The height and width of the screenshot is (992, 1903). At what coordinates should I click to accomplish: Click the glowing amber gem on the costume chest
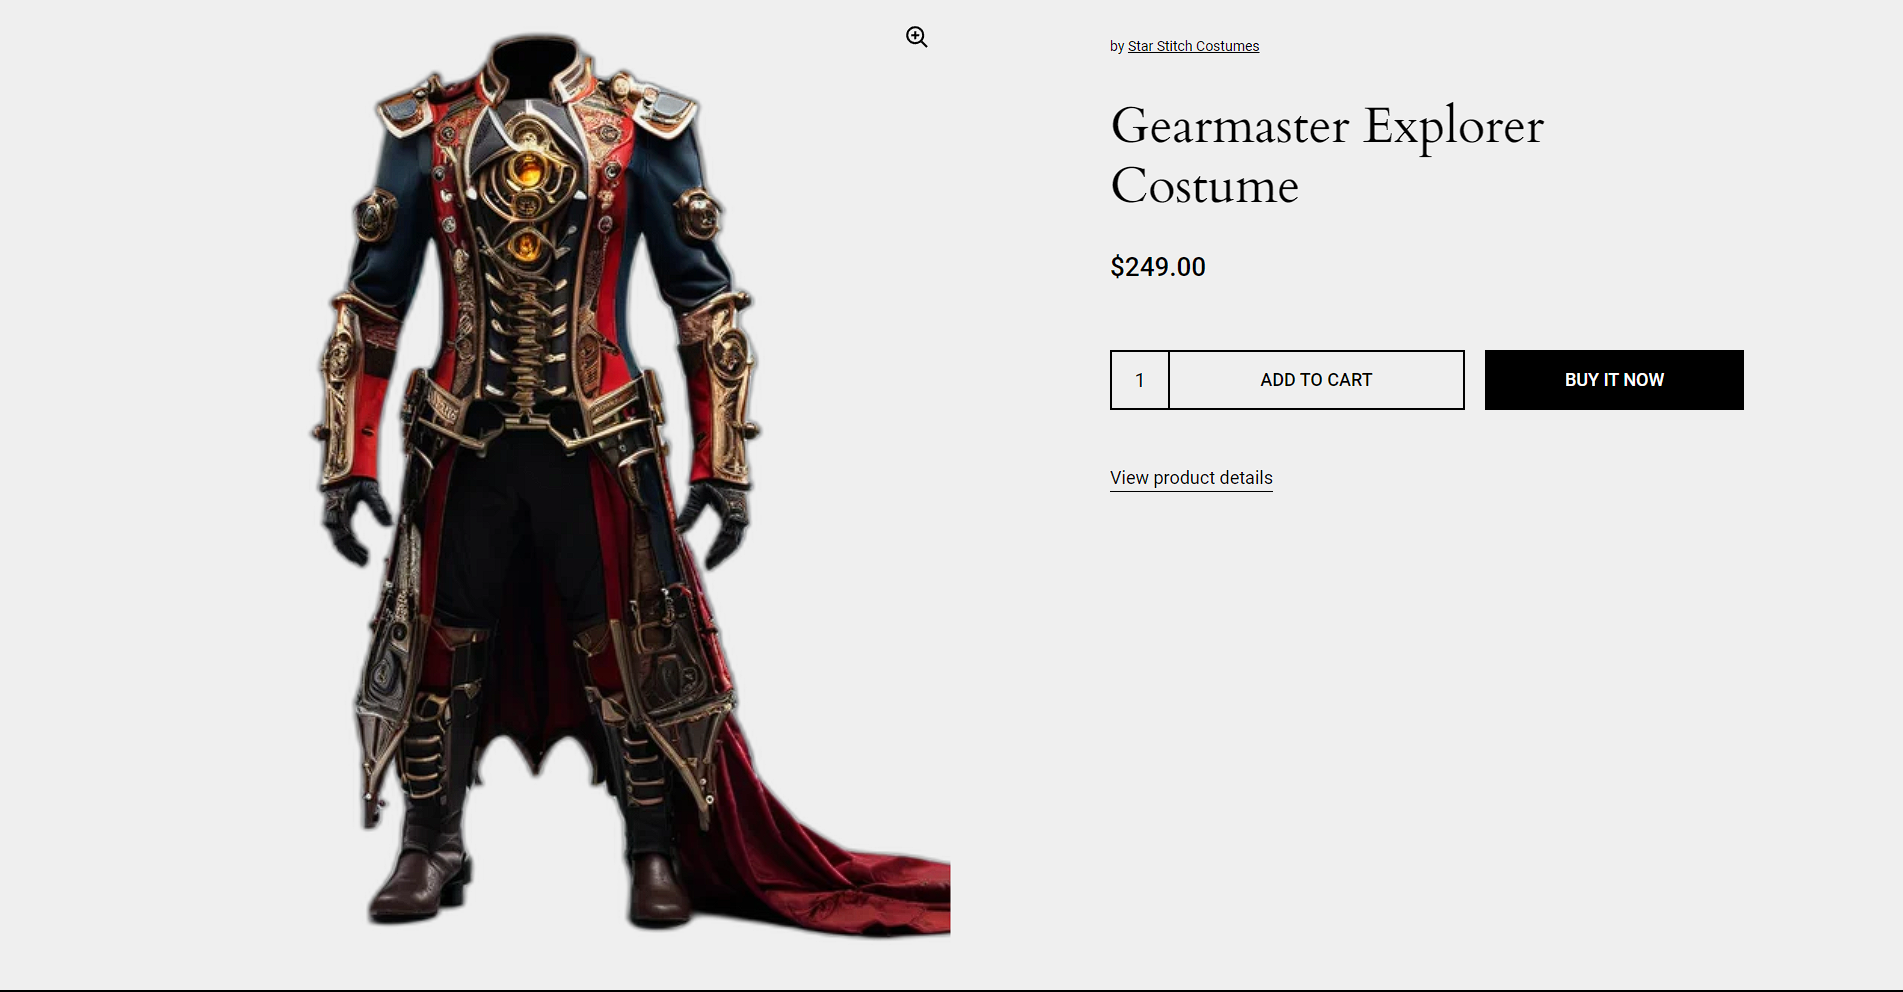pyautogui.click(x=526, y=171)
